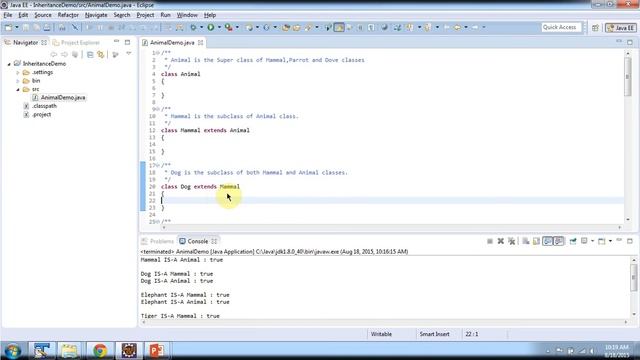Open the Open Console dropdown arrow
This screenshot has width=640, height=360.
click(610, 241)
